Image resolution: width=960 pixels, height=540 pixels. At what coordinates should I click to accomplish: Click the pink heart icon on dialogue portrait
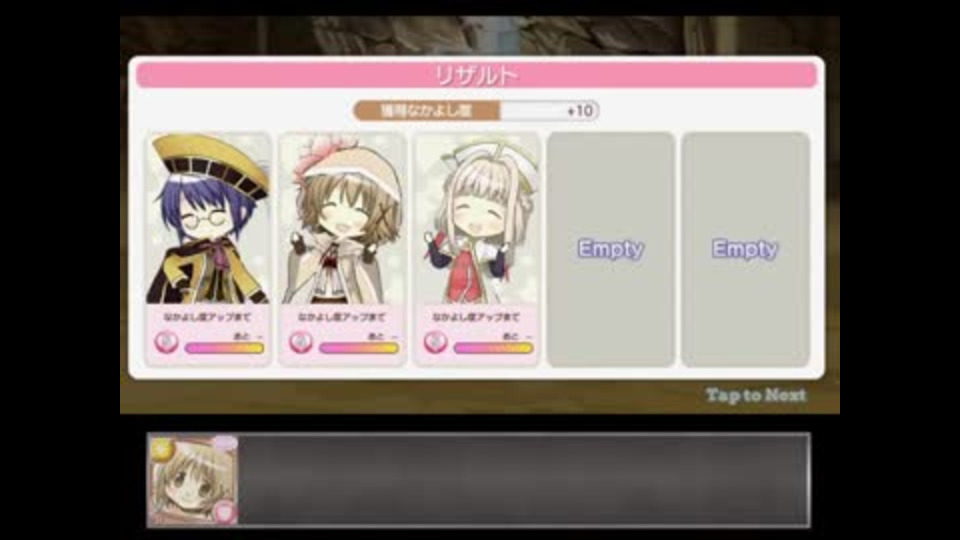click(226, 512)
